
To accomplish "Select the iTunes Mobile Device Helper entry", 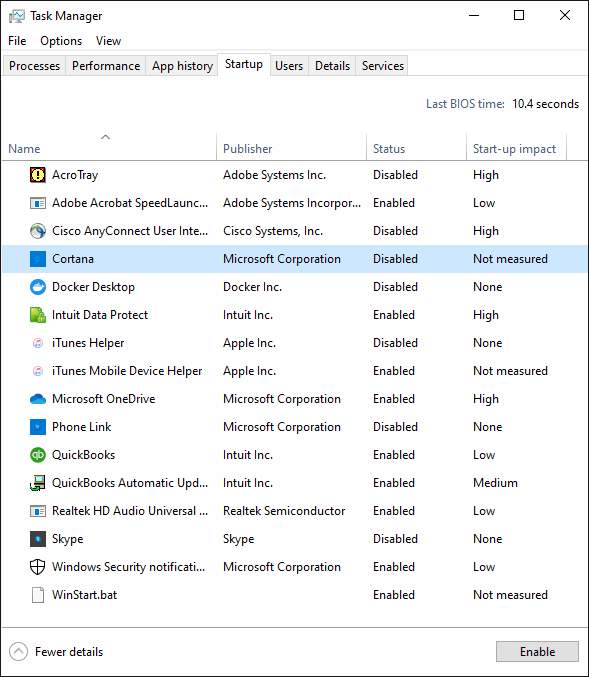I will (x=127, y=371).
